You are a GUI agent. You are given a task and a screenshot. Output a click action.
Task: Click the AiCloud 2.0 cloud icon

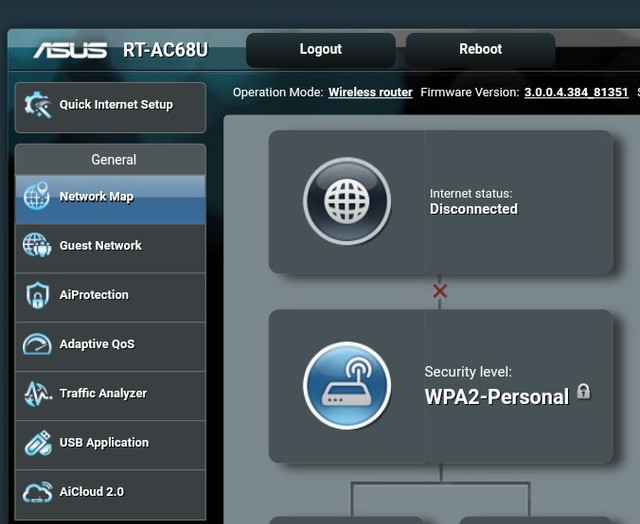[x=38, y=492]
